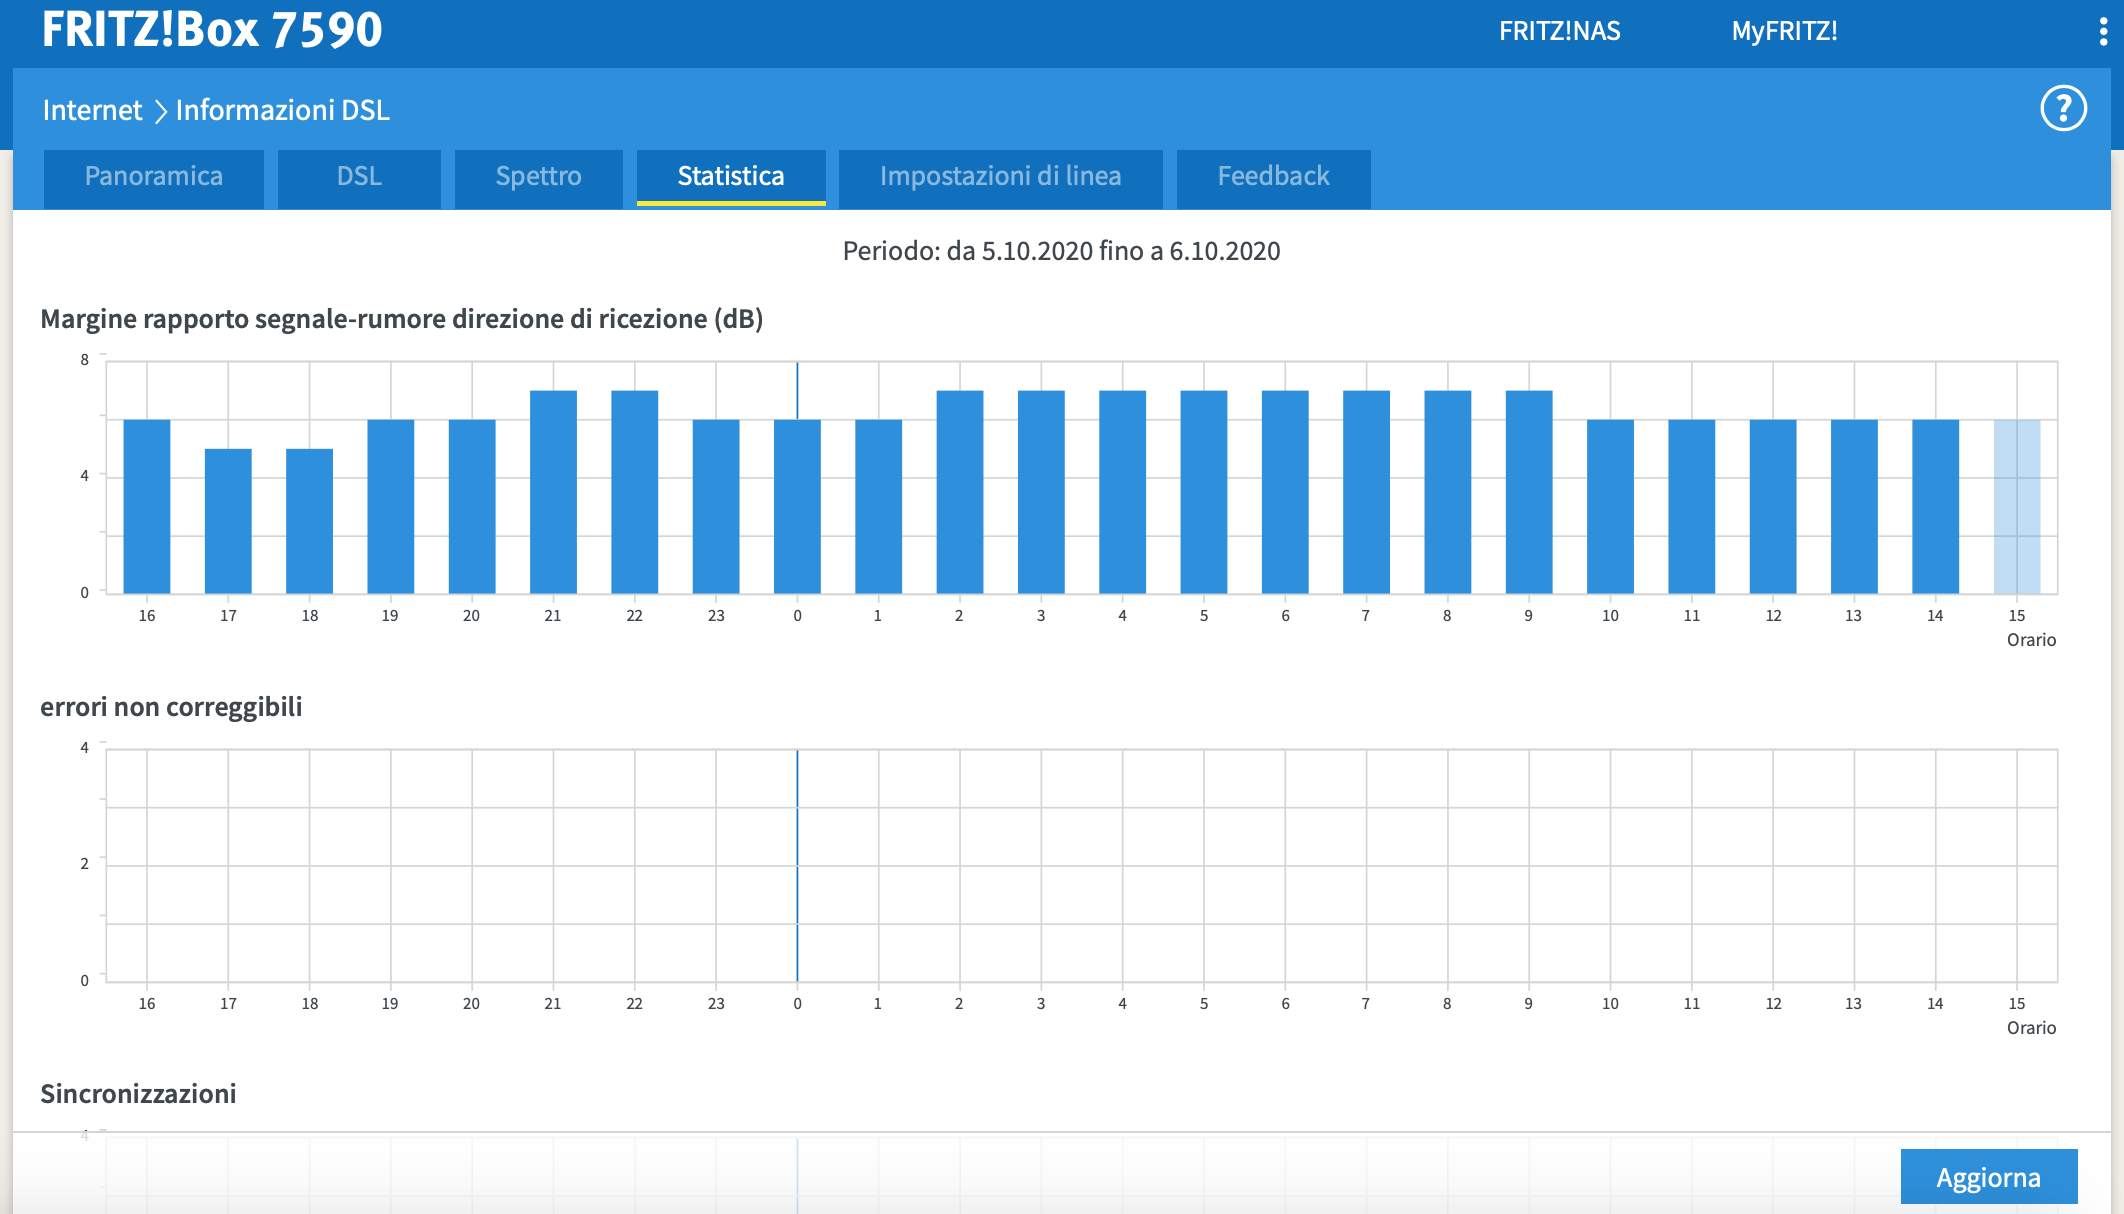Click the hour 12 axis label of SNR chart
The height and width of the screenshot is (1214, 2124).
tap(1773, 616)
